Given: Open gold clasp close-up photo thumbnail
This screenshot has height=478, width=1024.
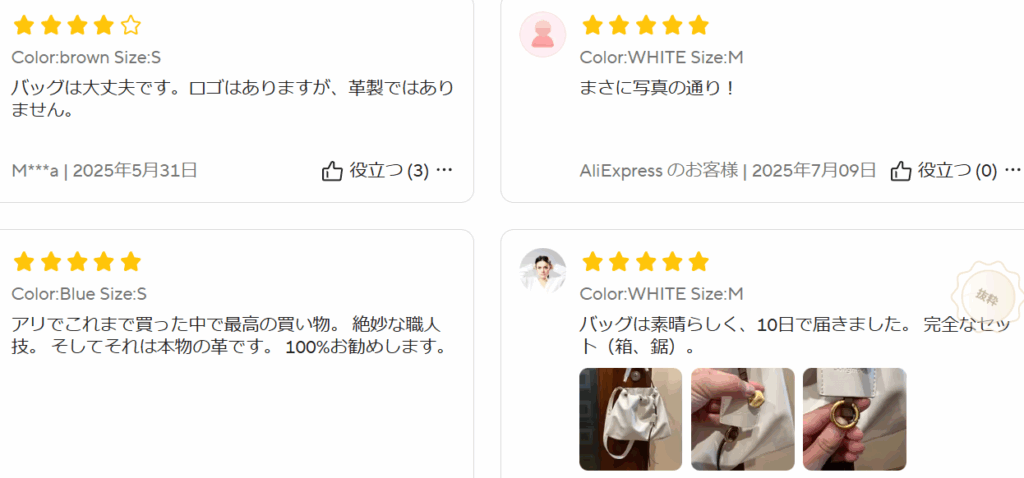Looking at the screenshot, I should [743, 419].
